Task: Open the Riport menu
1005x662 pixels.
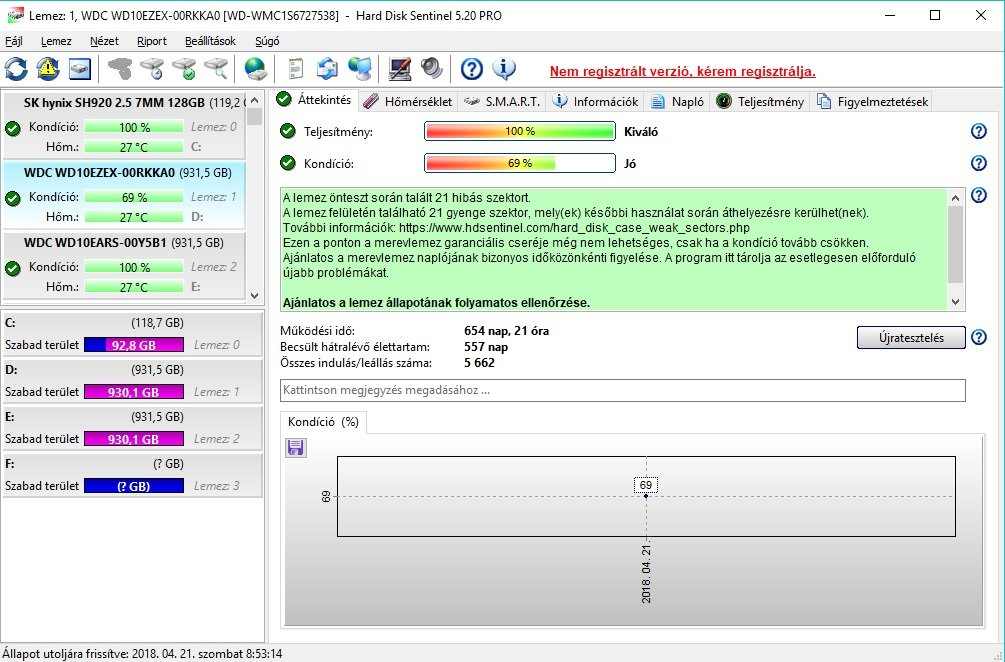Action: pyautogui.click(x=151, y=41)
